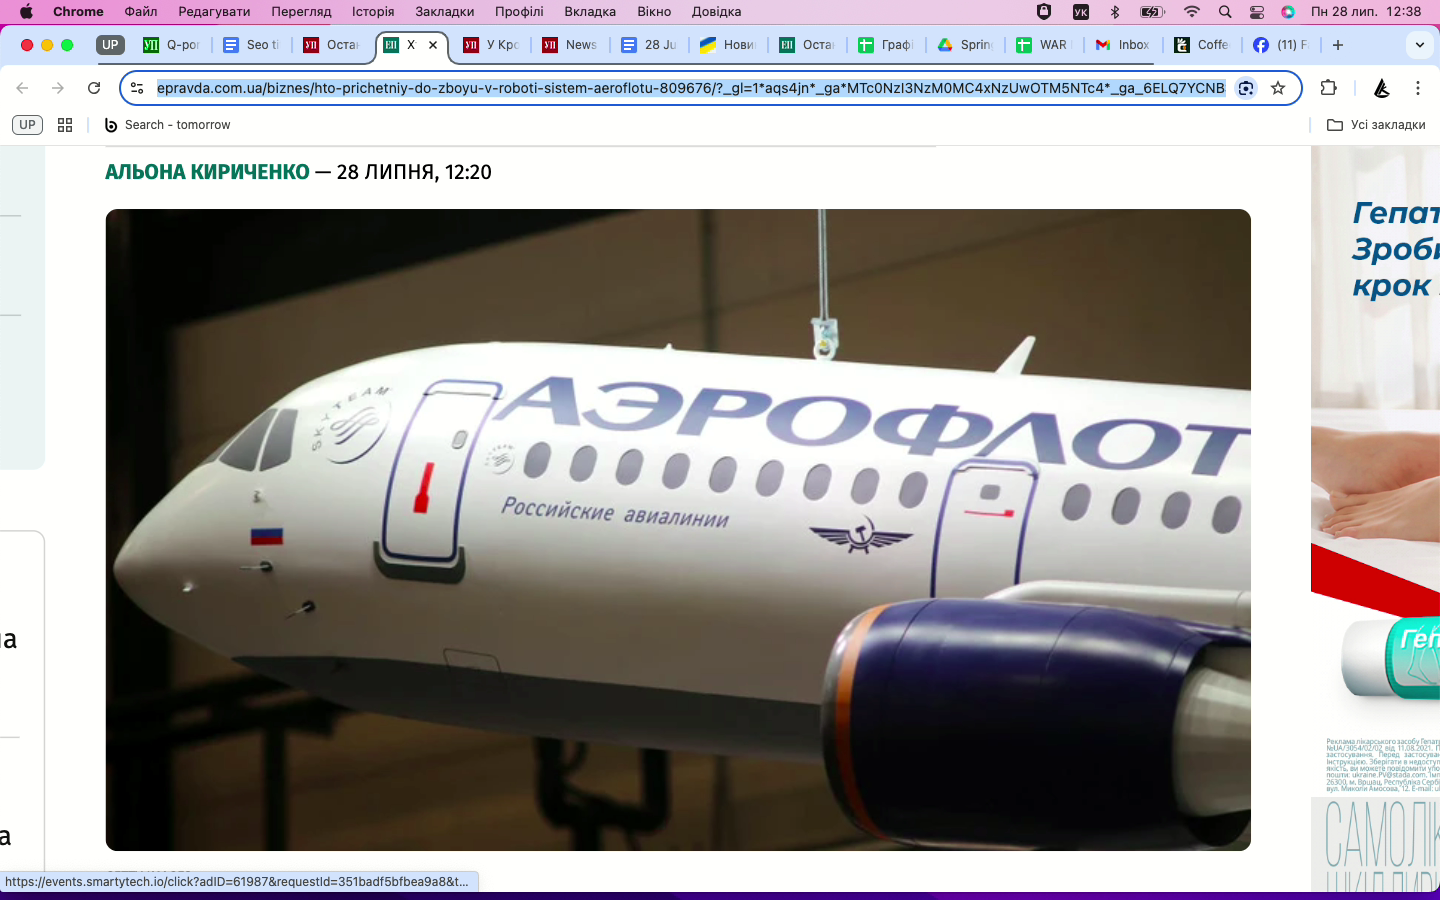Click author name Альона Кириченко
The height and width of the screenshot is (900, 1440).
(x=207, y=172)
